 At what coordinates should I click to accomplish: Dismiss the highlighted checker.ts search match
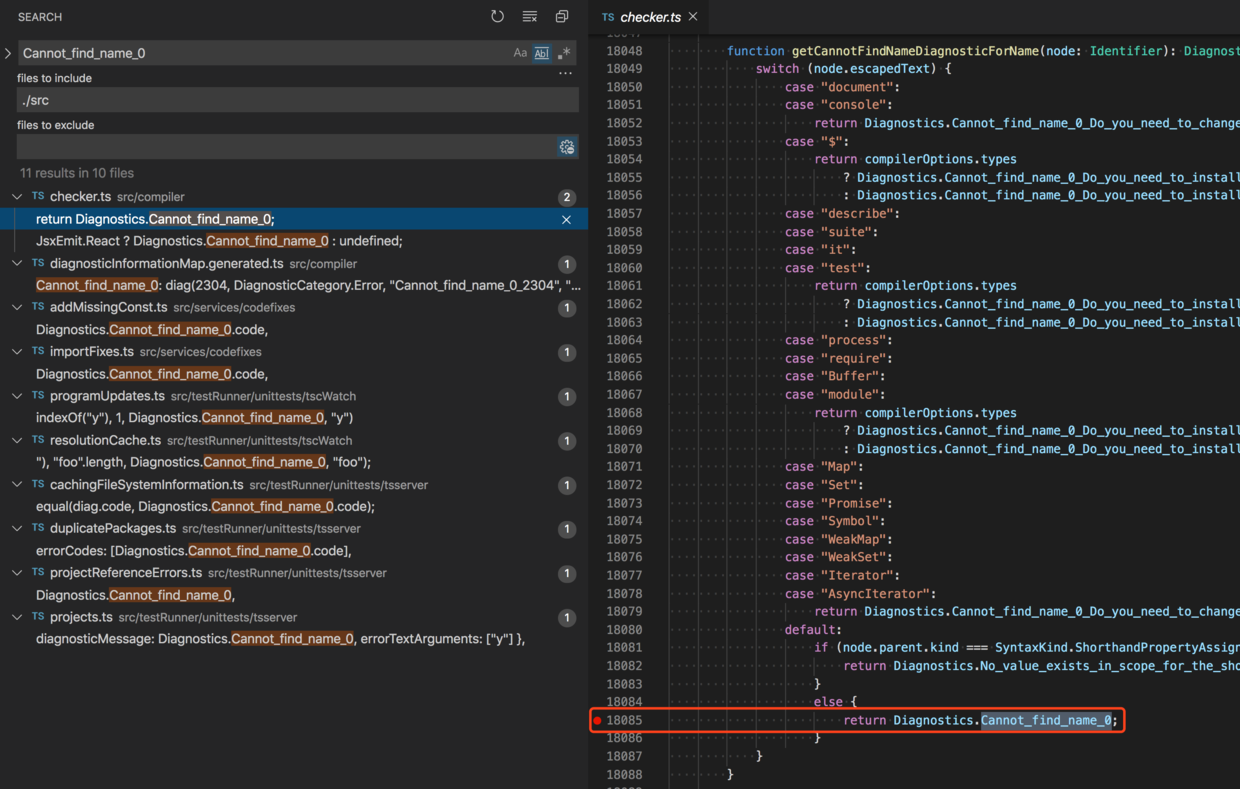tap(566, 220)
